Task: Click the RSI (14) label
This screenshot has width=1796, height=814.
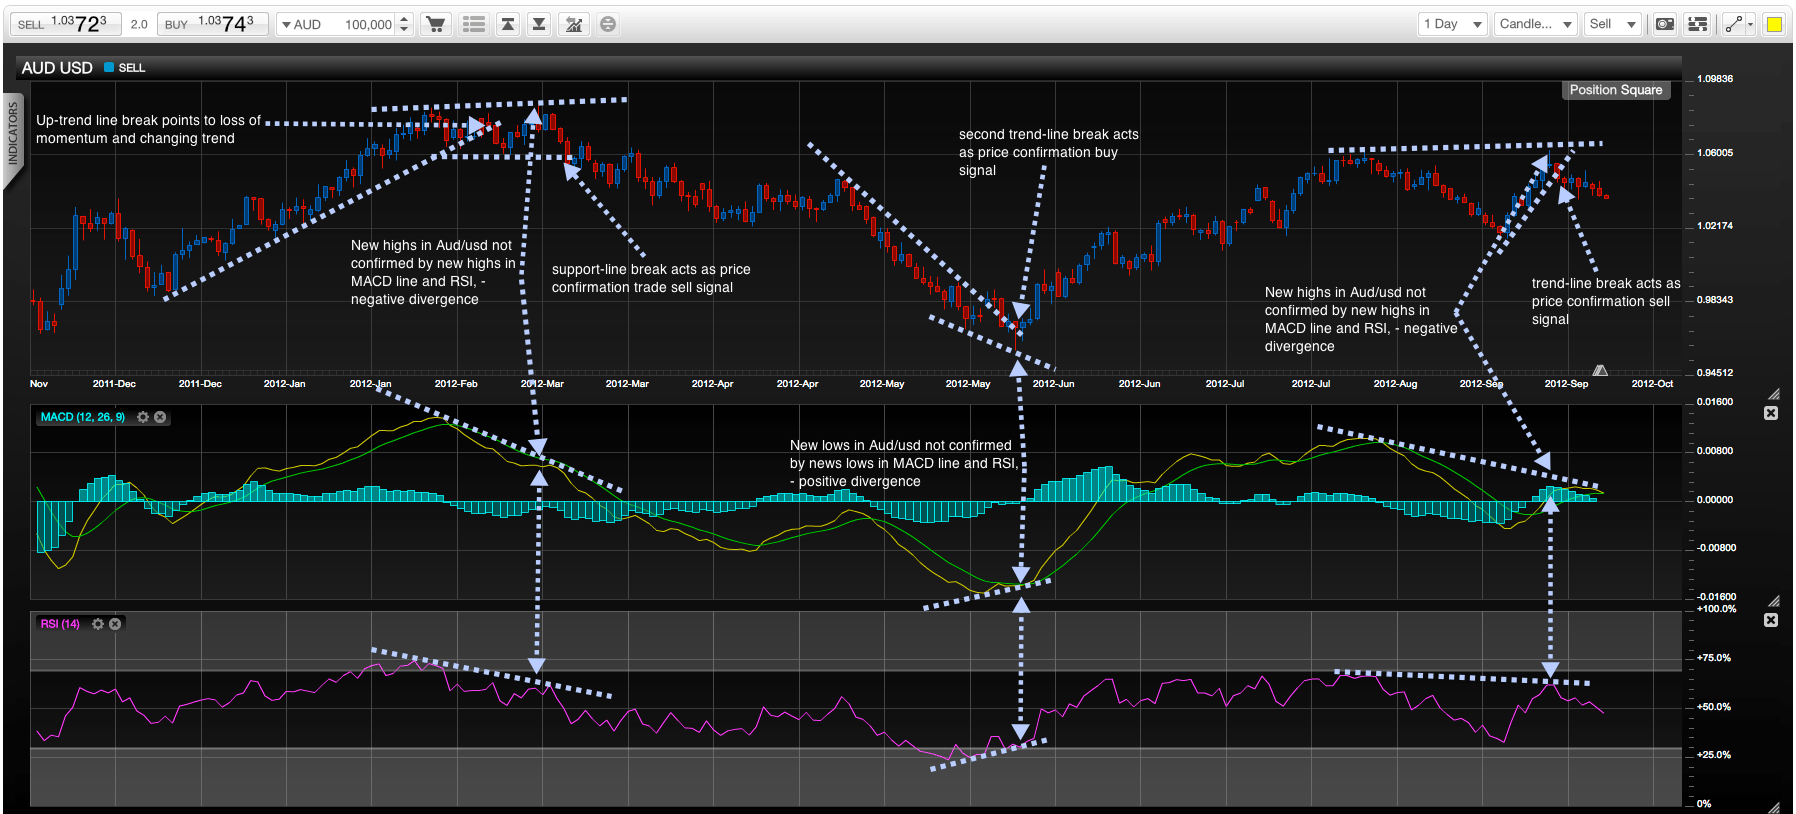Action: 60,624
